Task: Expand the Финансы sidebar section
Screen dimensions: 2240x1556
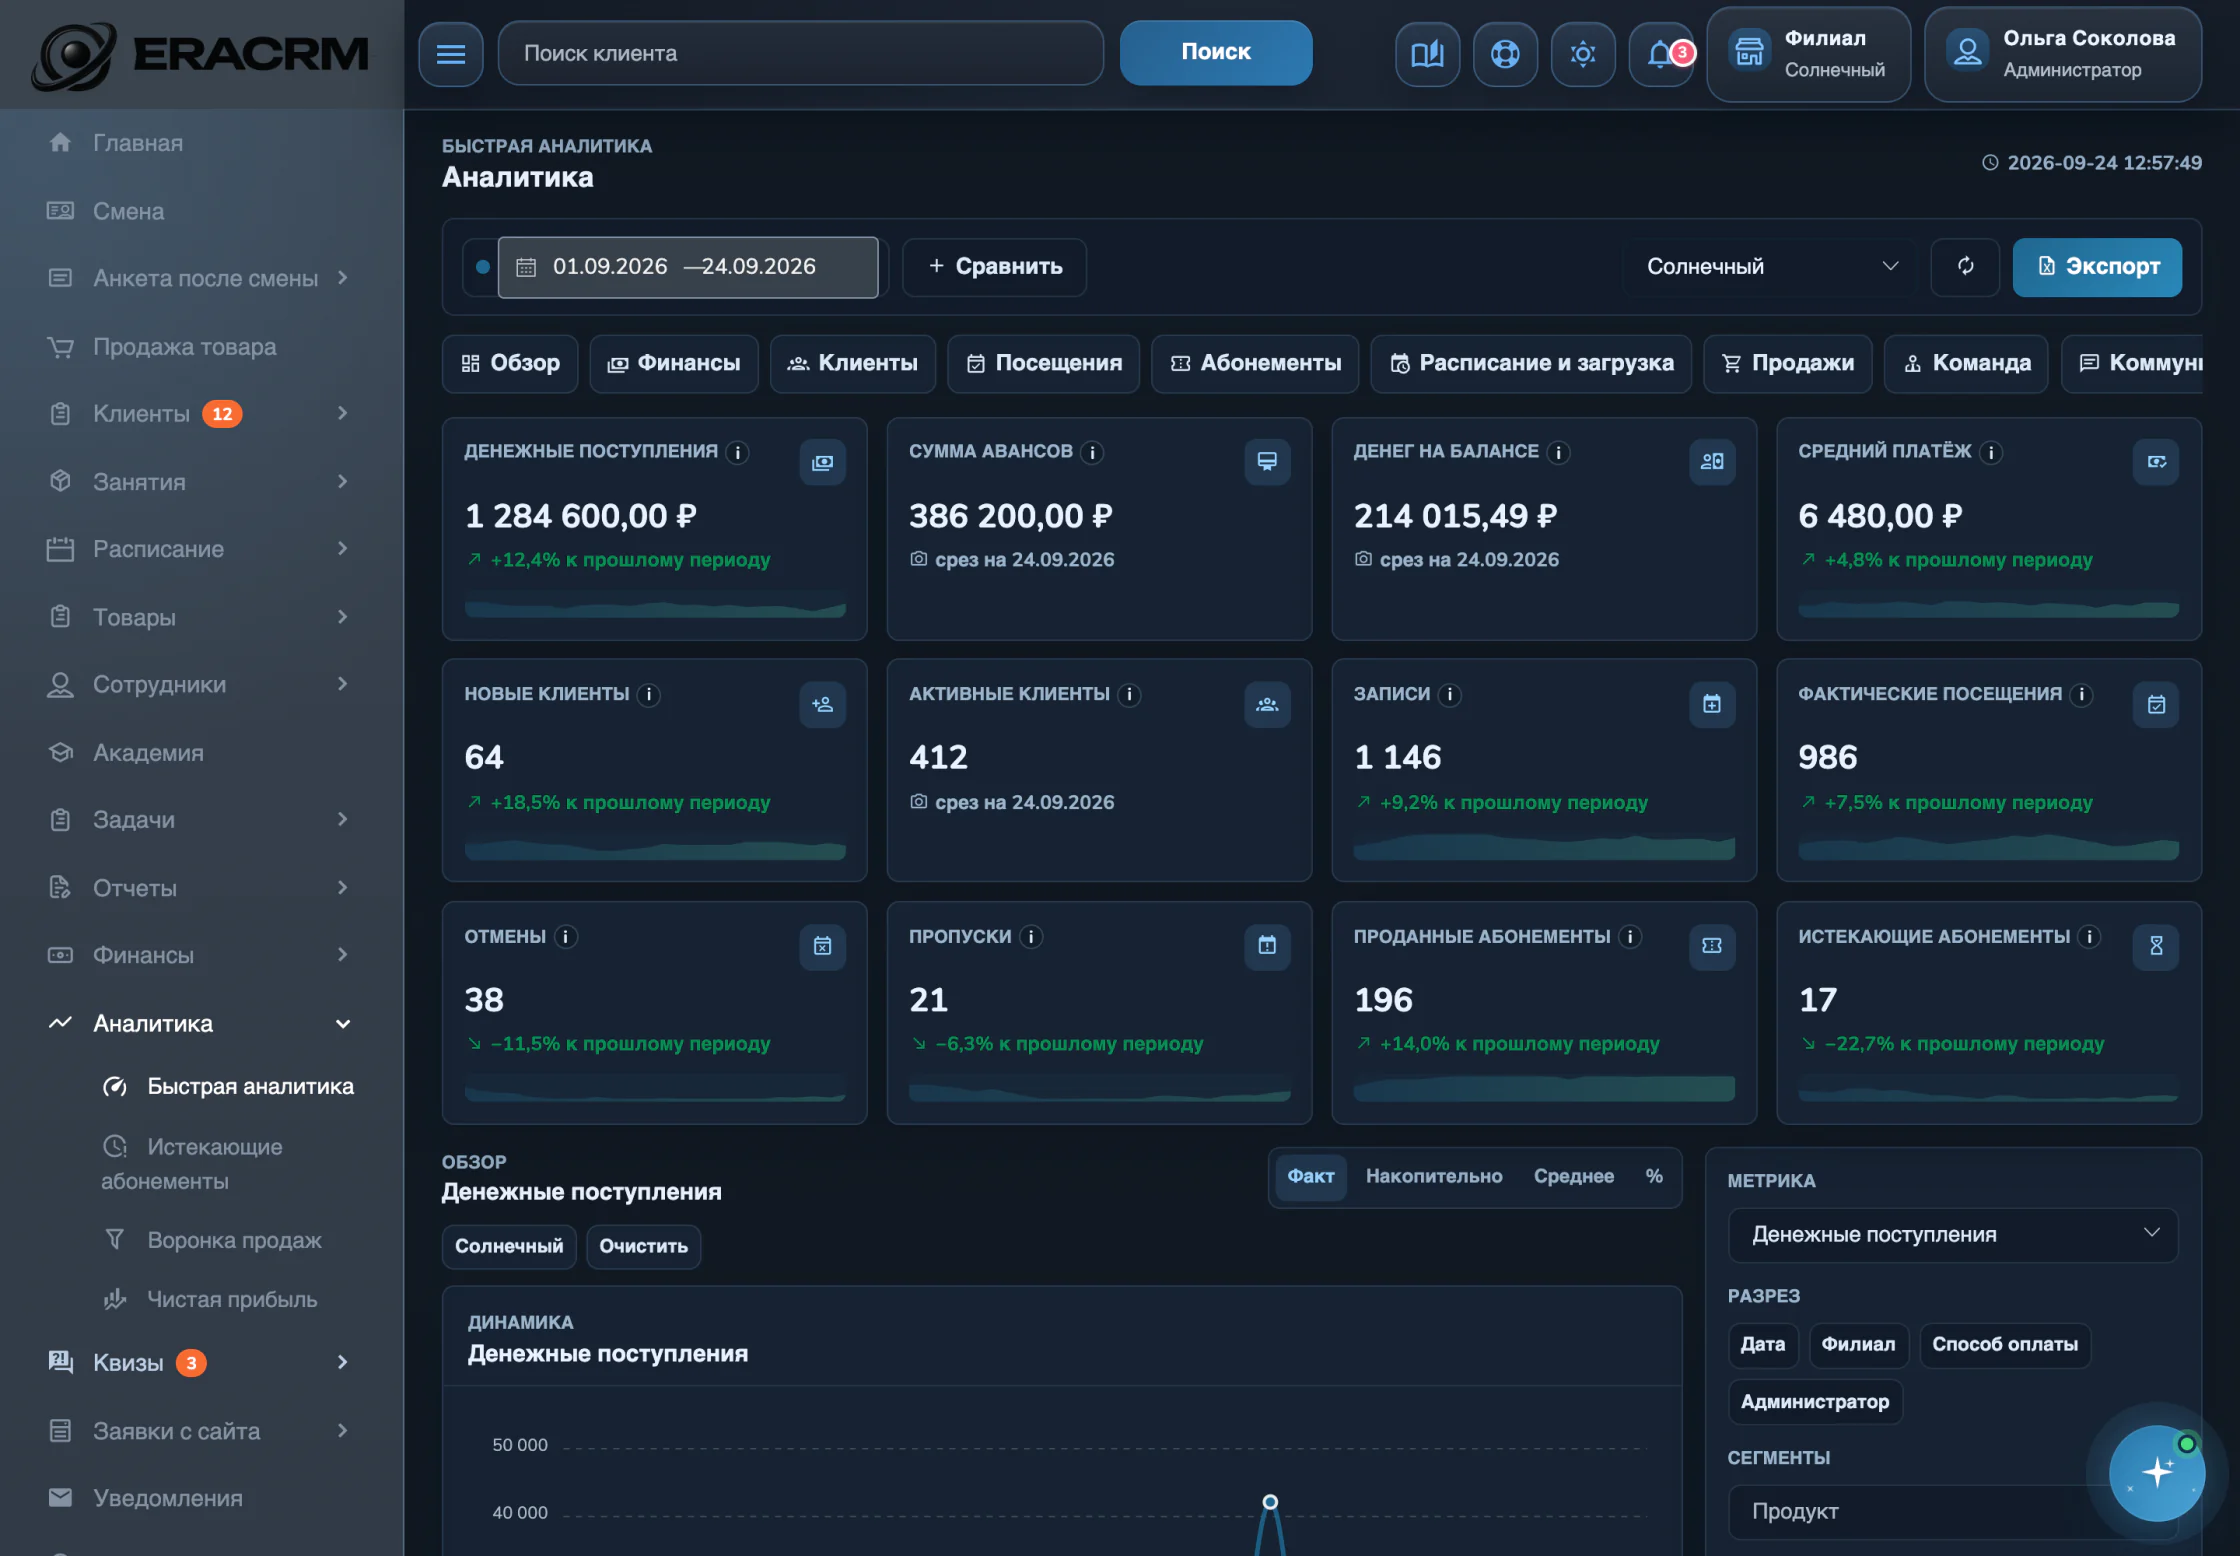Action: (x=201, y=956)
